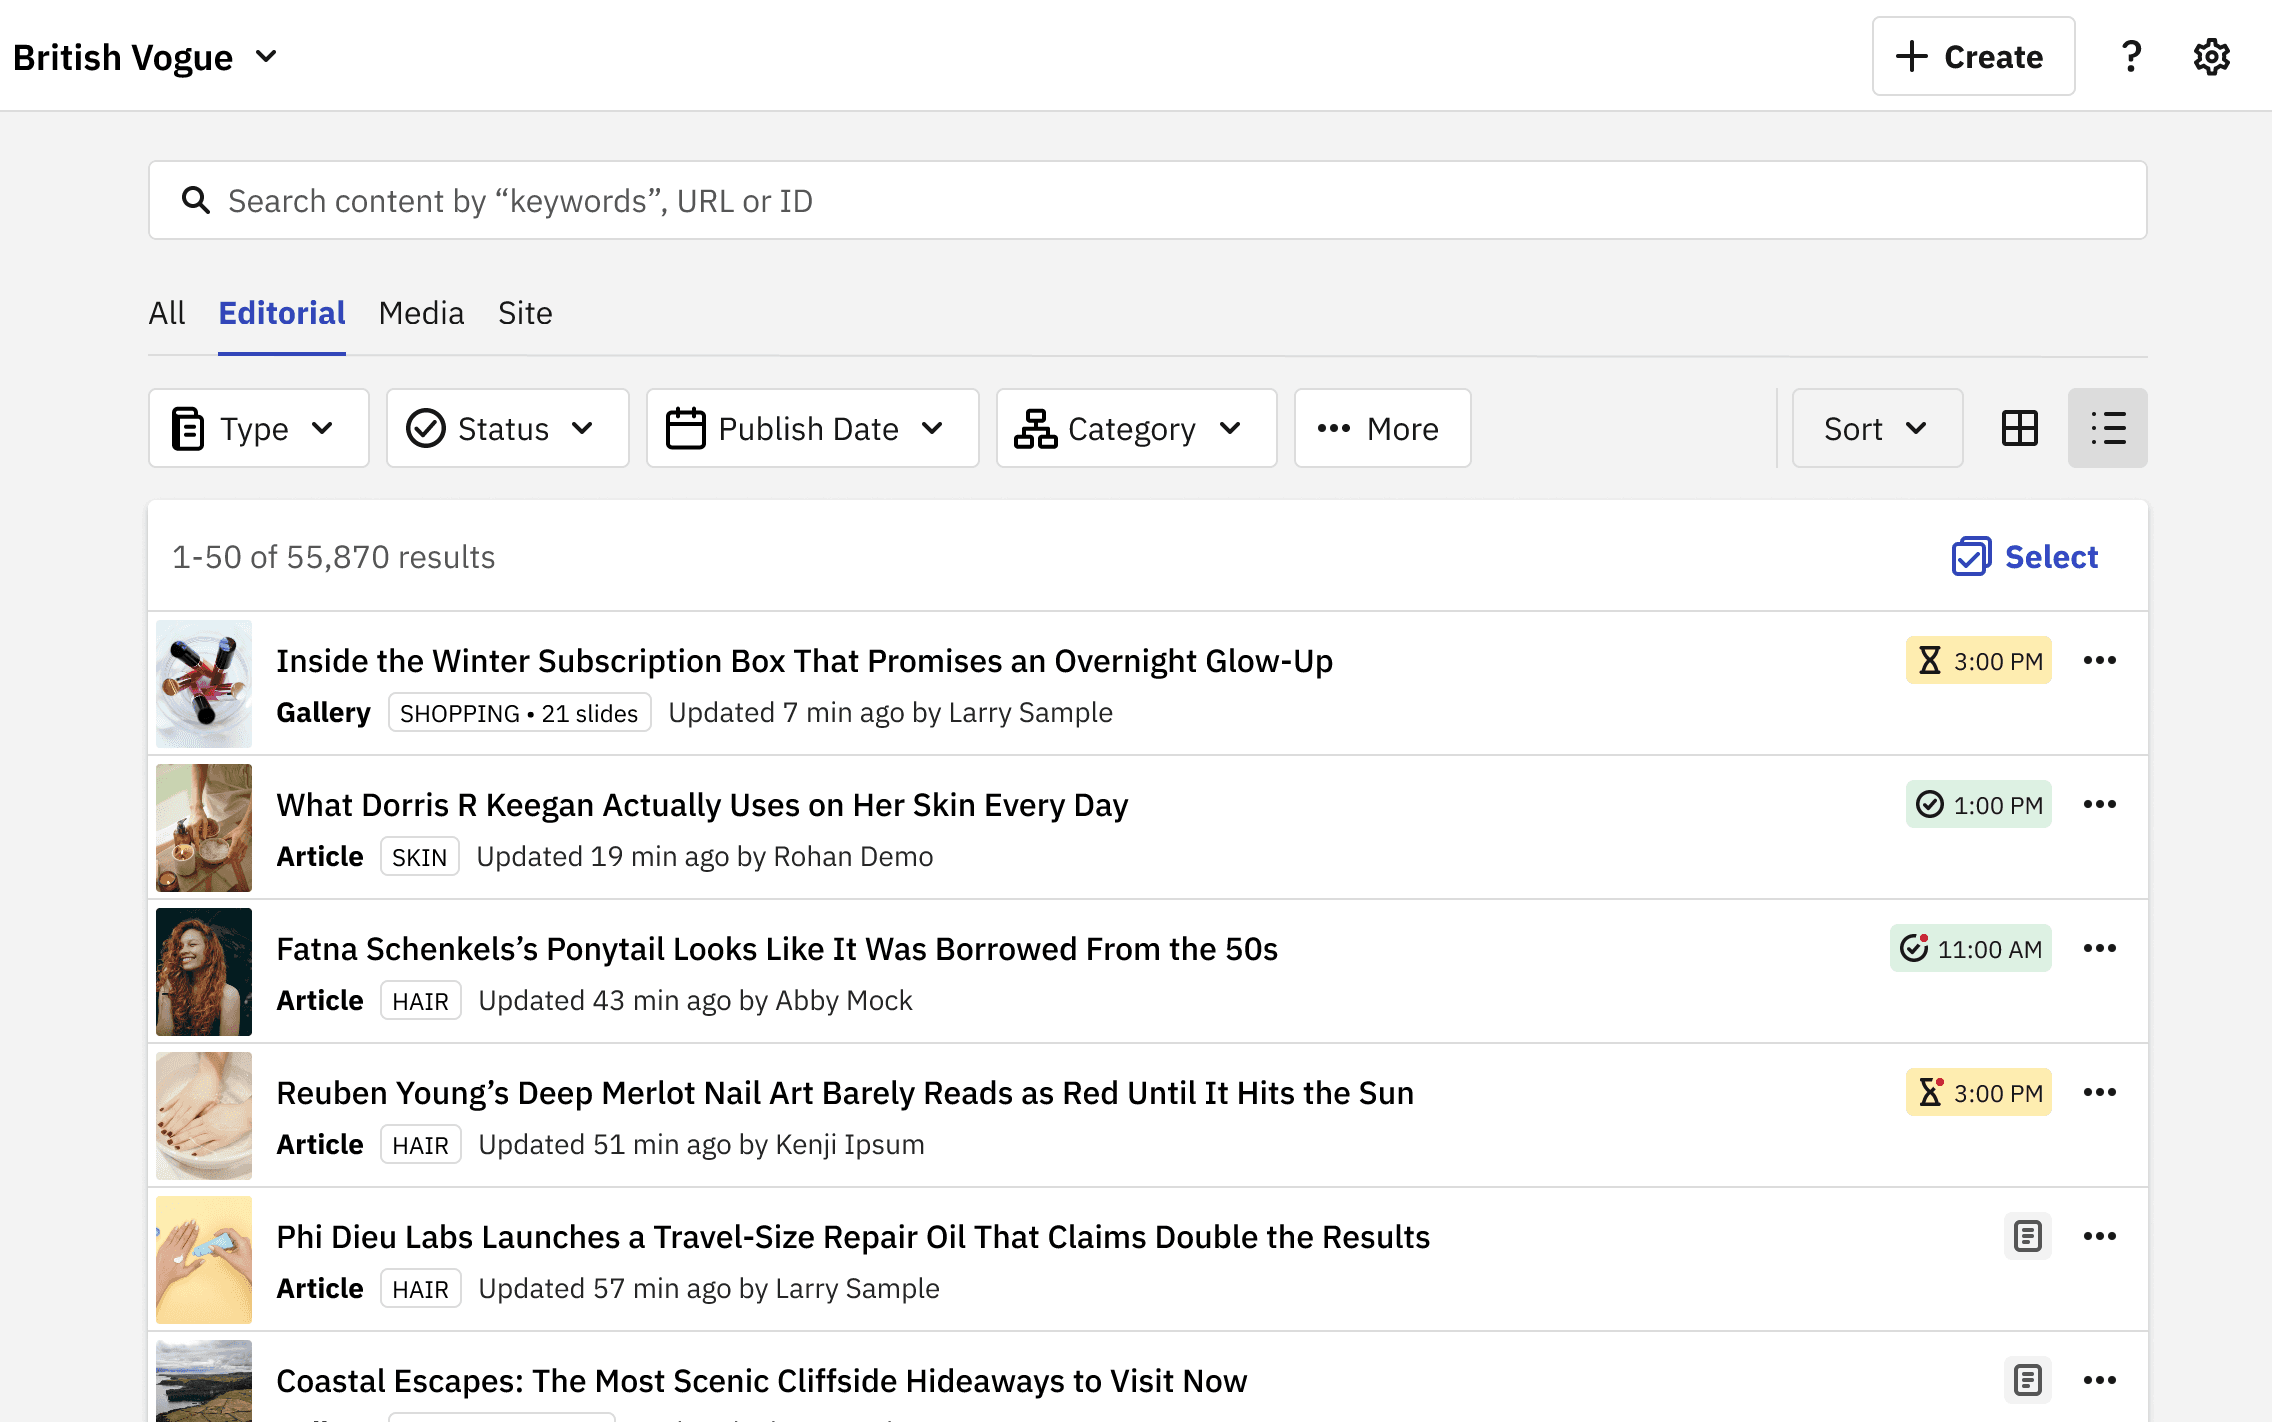This screenshot has width=2272, height=1422.
Task: Open Fatna Schenkels's Ponytail article
Action: [777, 948]
